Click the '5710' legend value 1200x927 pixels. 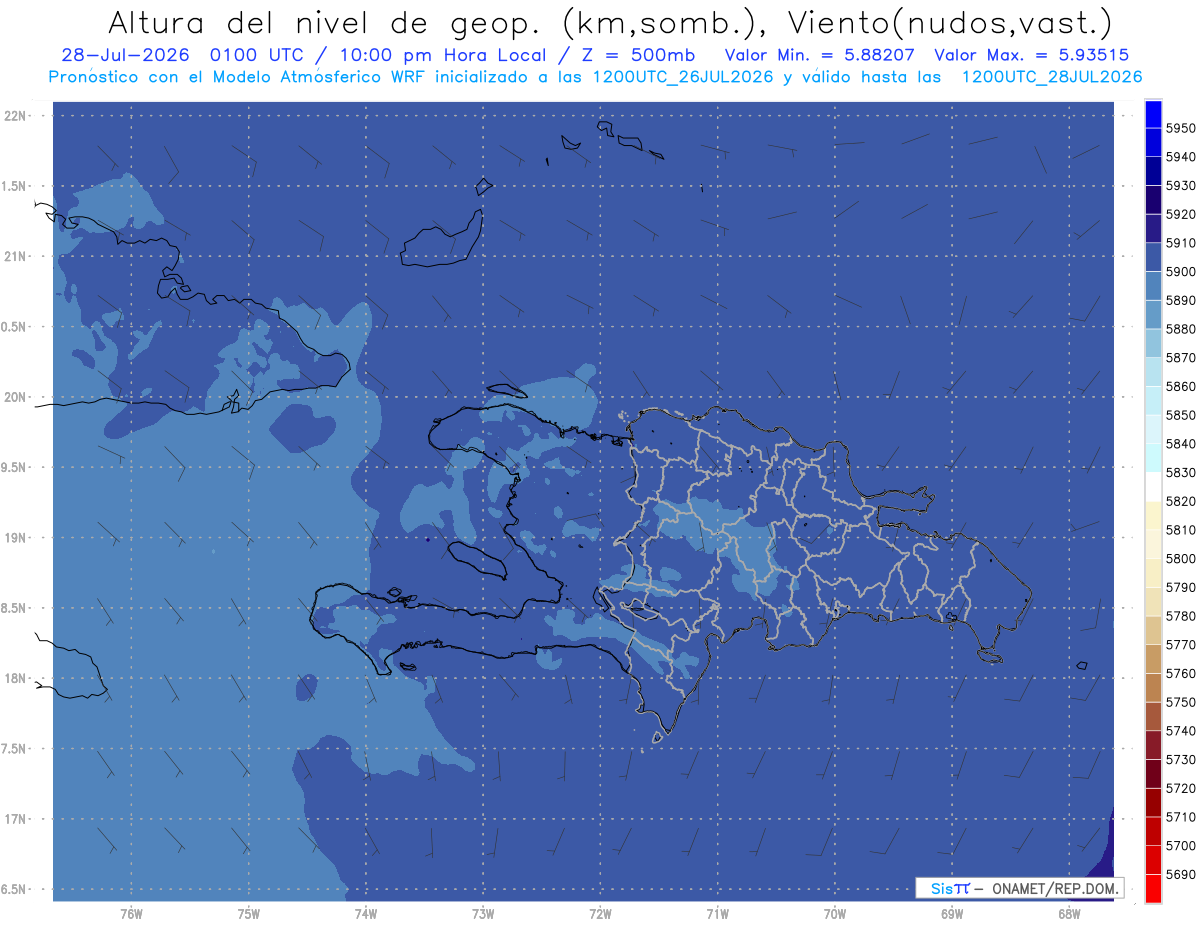(x=1180, y=817)
